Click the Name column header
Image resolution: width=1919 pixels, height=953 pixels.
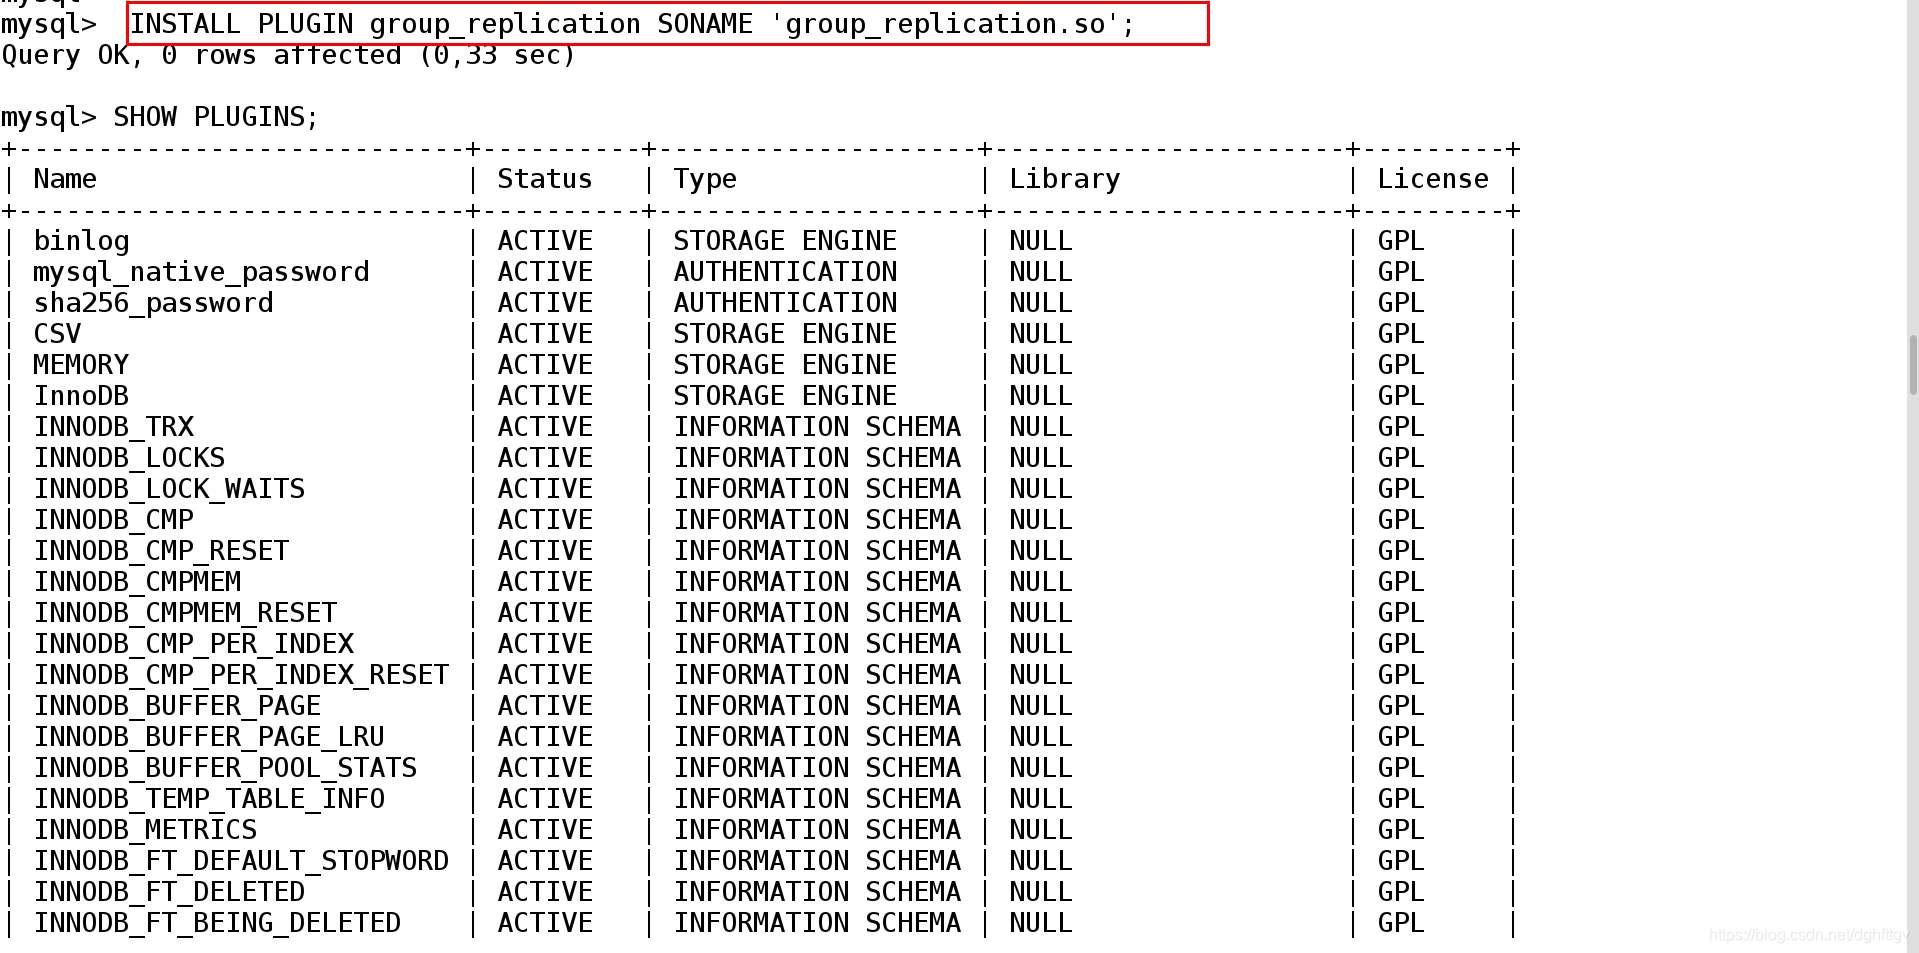click(x=65, y=179)
